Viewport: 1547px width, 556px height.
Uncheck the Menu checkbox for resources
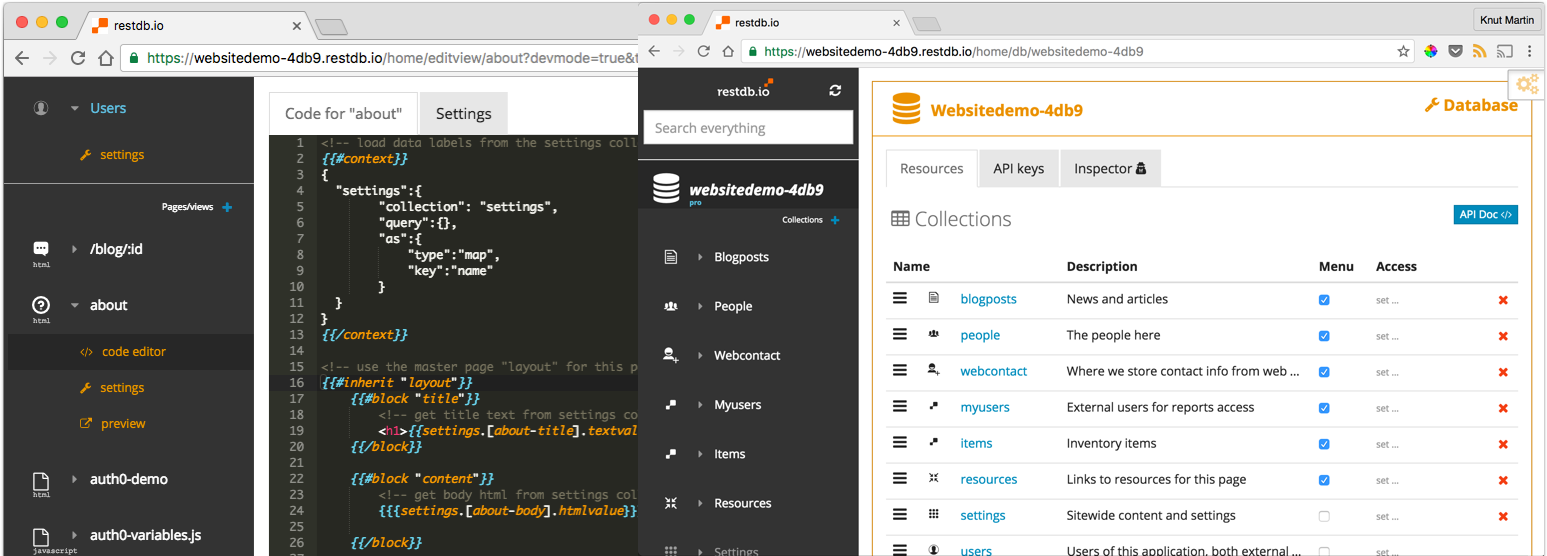point(1324,480)
